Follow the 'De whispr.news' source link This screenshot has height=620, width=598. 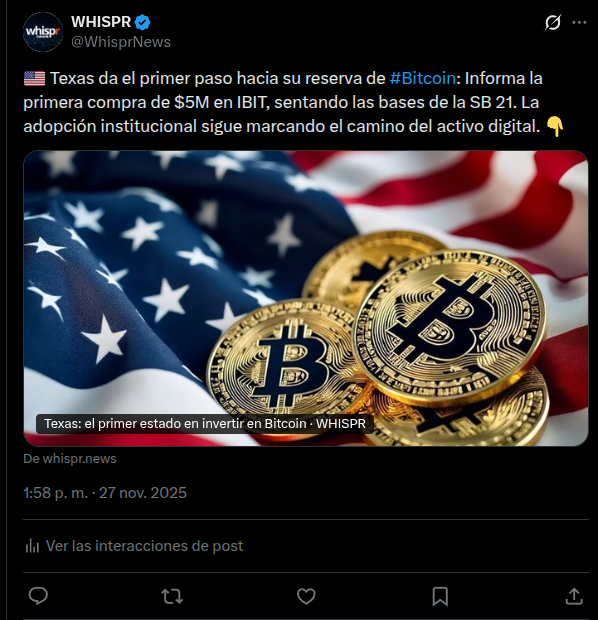pos(70,459)
